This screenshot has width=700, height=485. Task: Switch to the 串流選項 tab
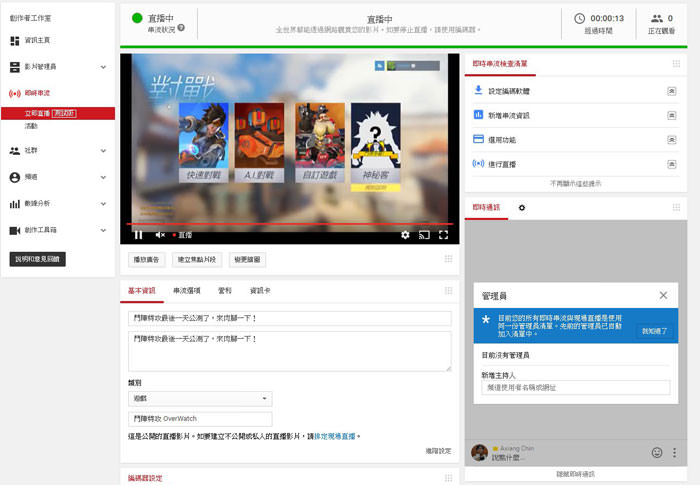pos(187,291)
